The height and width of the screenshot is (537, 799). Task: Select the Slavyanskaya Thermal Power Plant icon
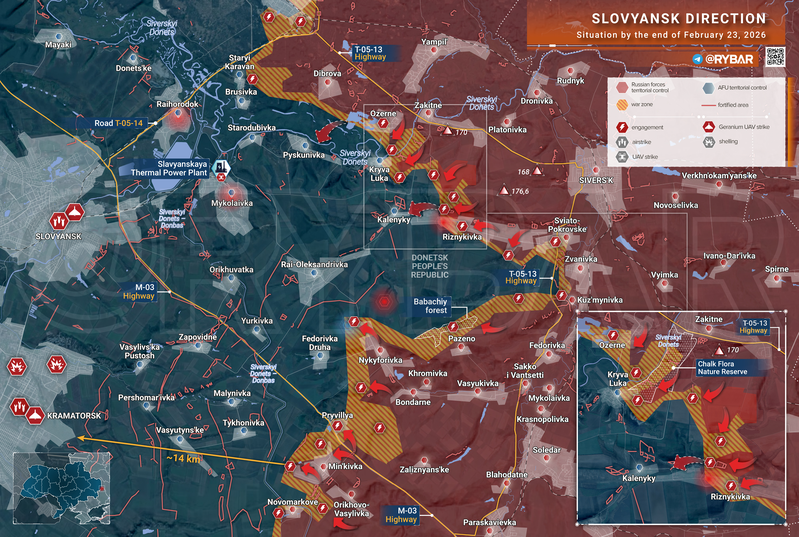(222, 168)
